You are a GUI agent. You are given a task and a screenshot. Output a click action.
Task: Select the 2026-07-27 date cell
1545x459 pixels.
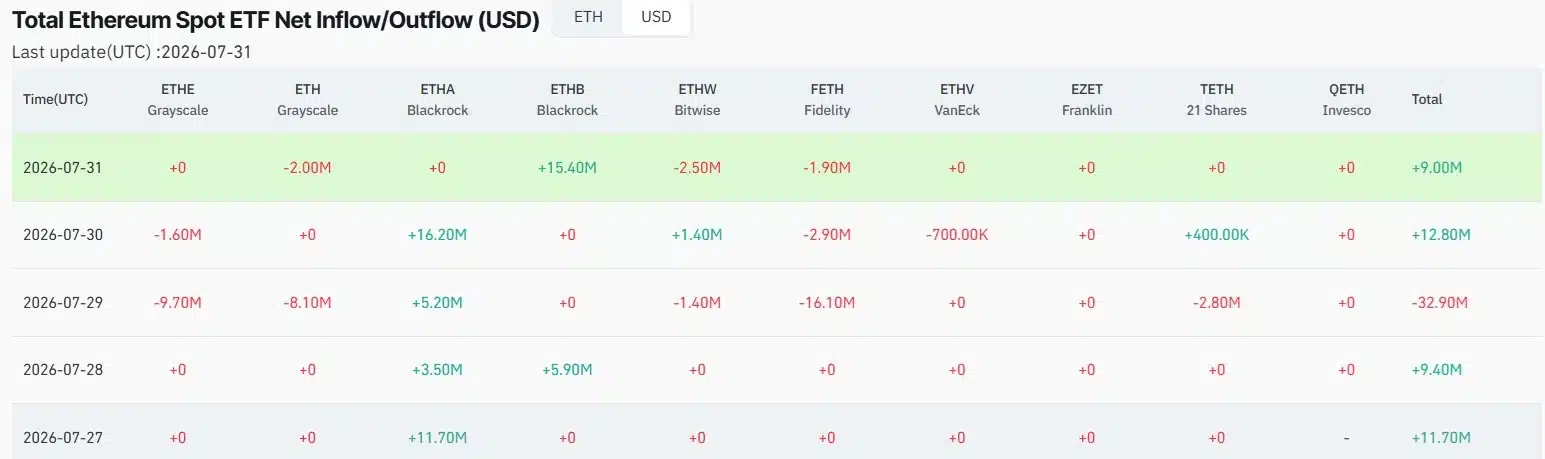click(x=63, y=437)
